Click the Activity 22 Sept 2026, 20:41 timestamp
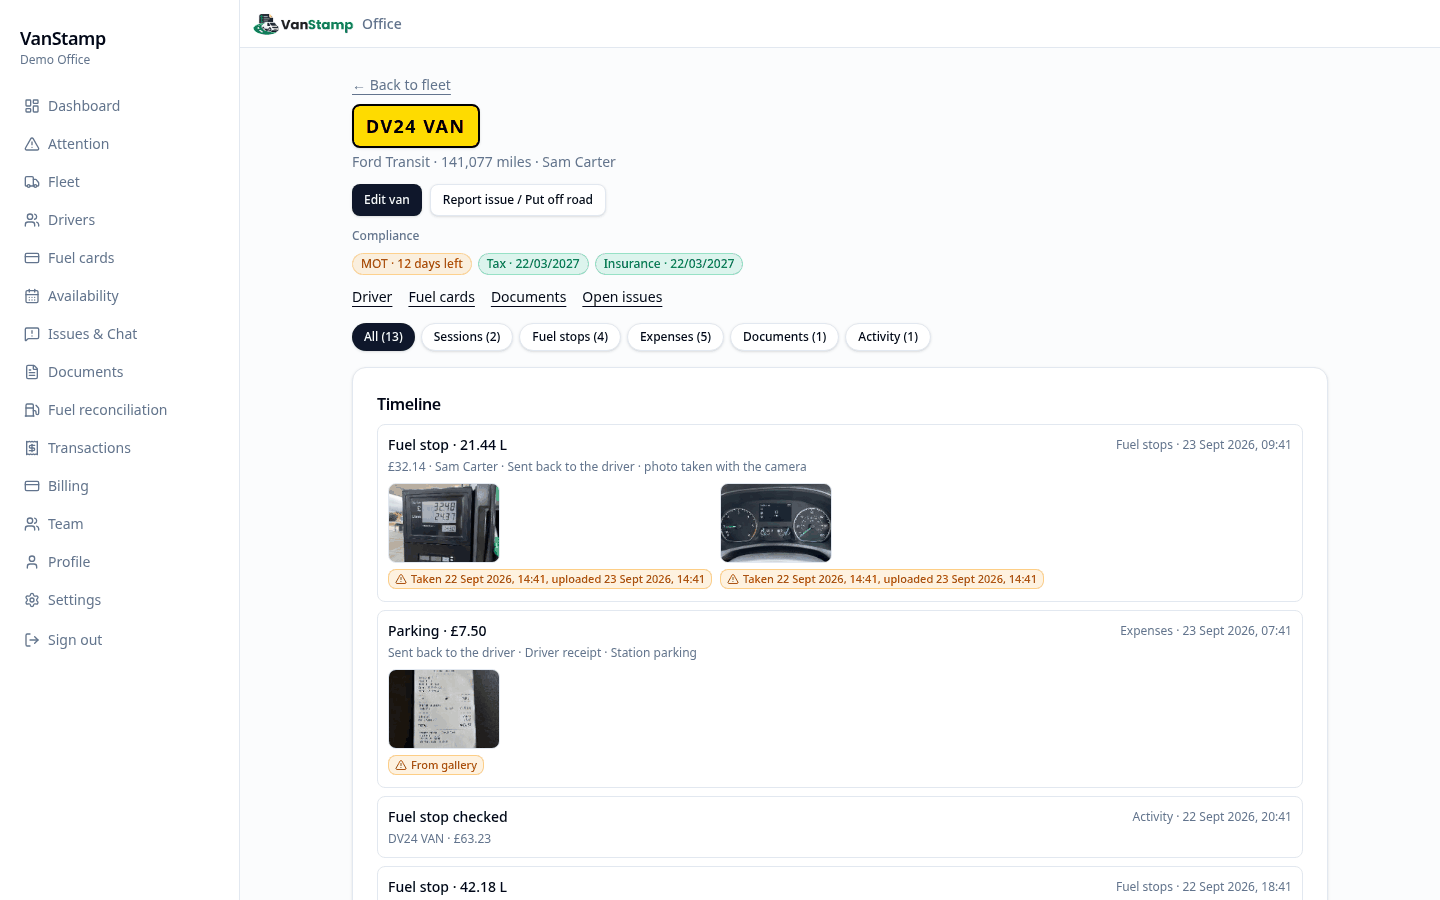Image resolution: width=1440 pixels, height=900 pixels. [1212, 817]
